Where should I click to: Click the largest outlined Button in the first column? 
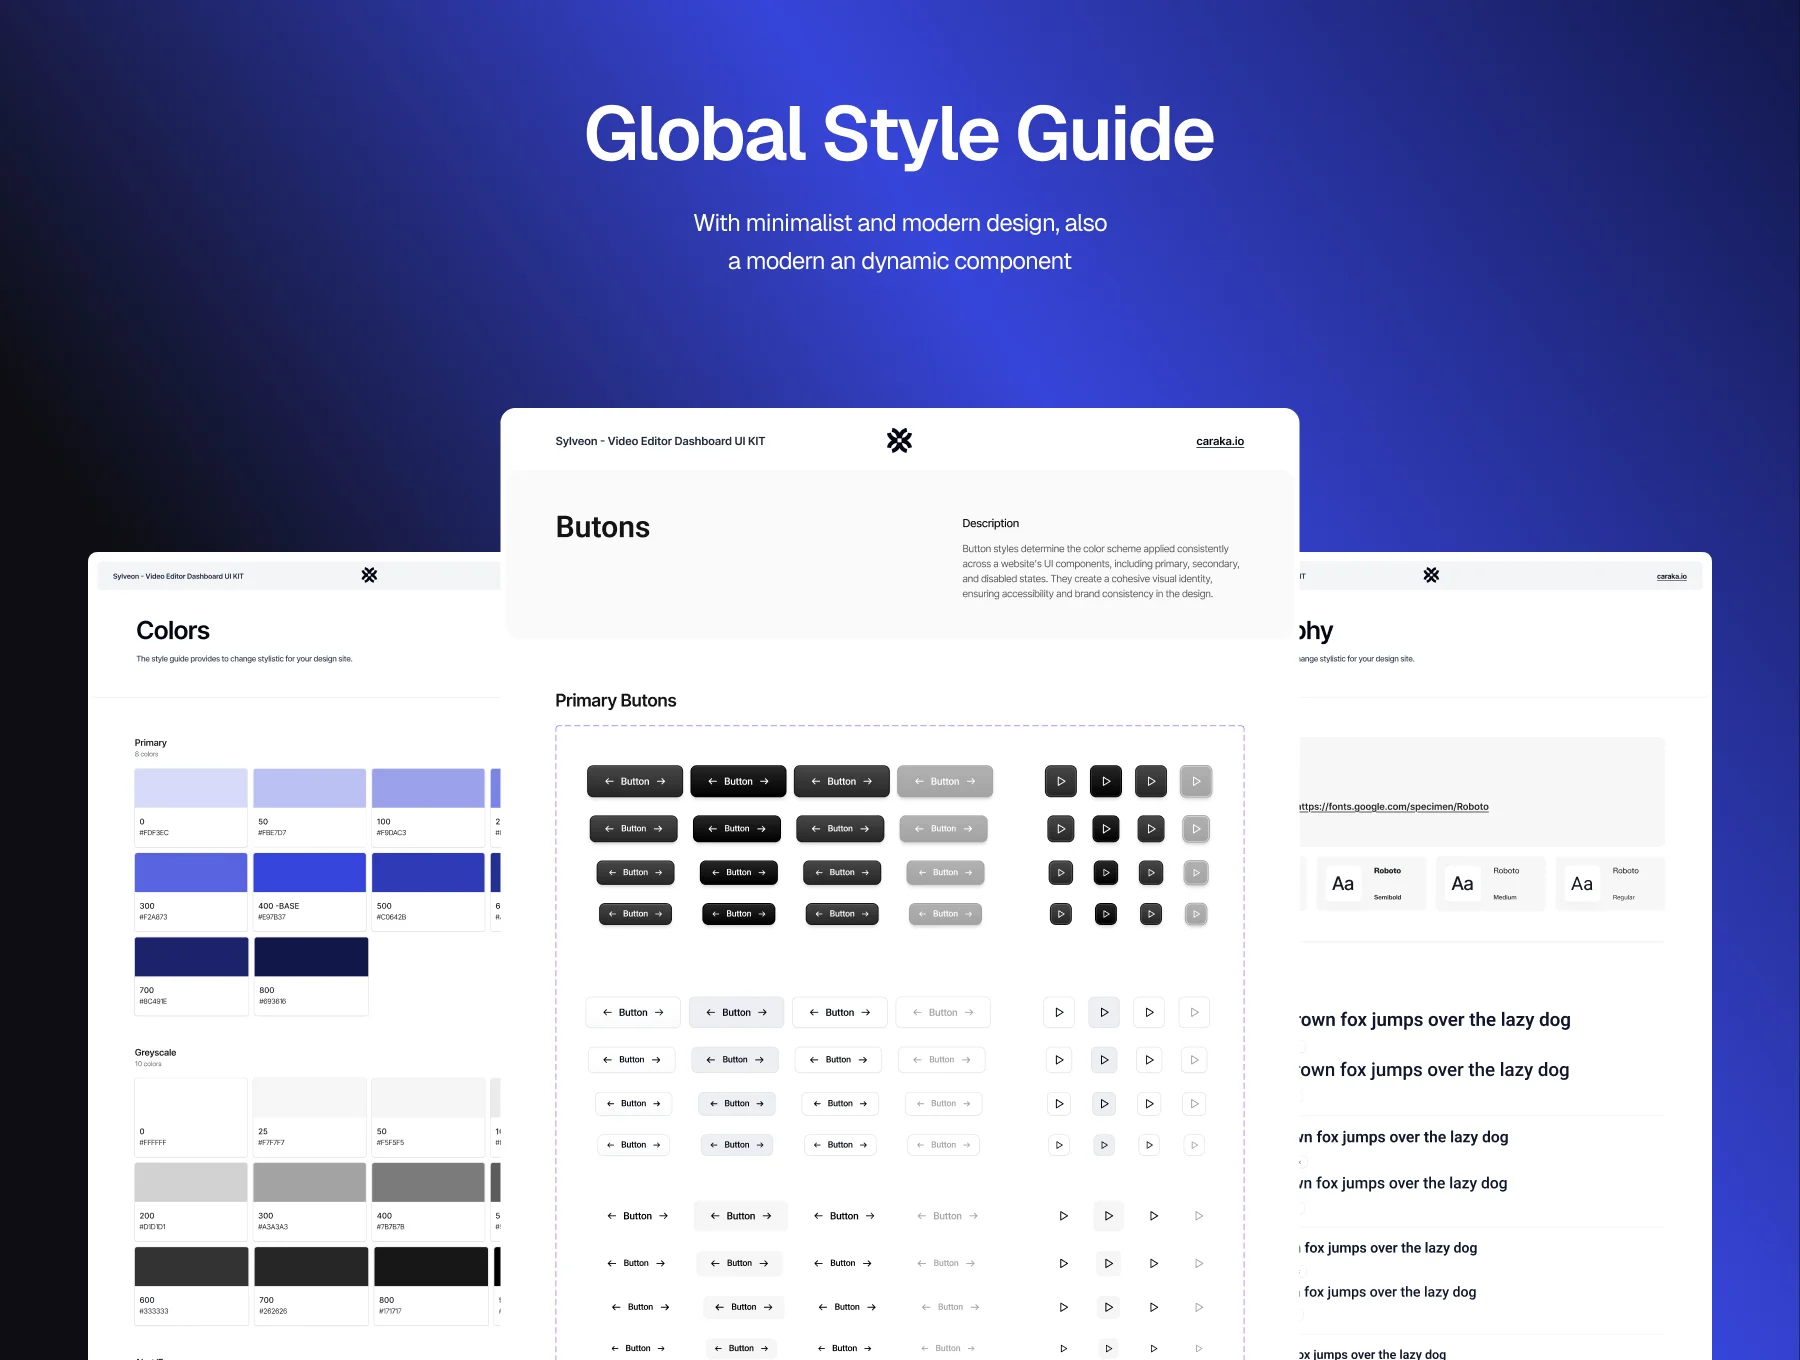633,1012
